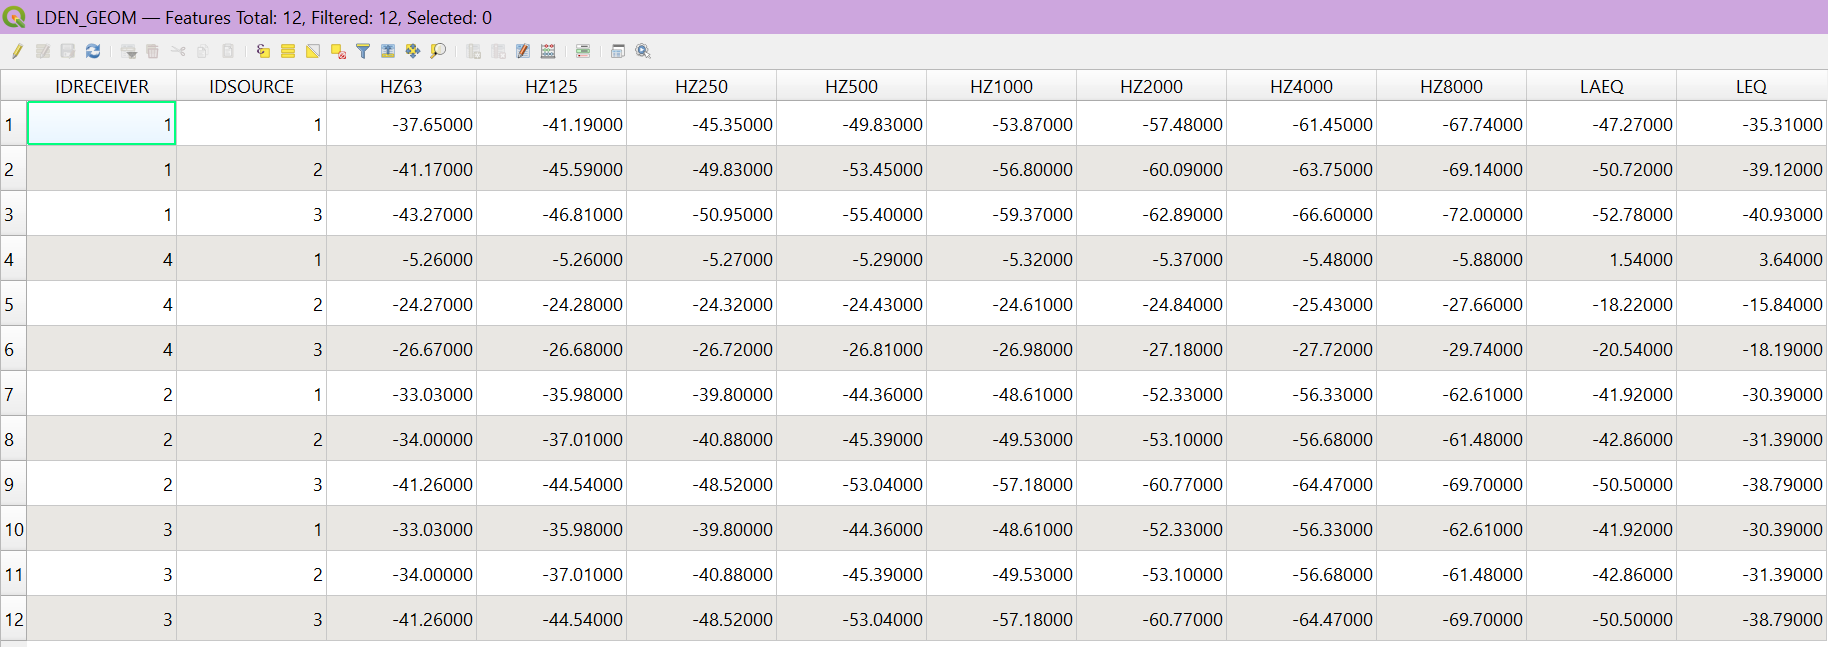
Task: Click LEQ value -18.19000
Action: point(1752,349)
